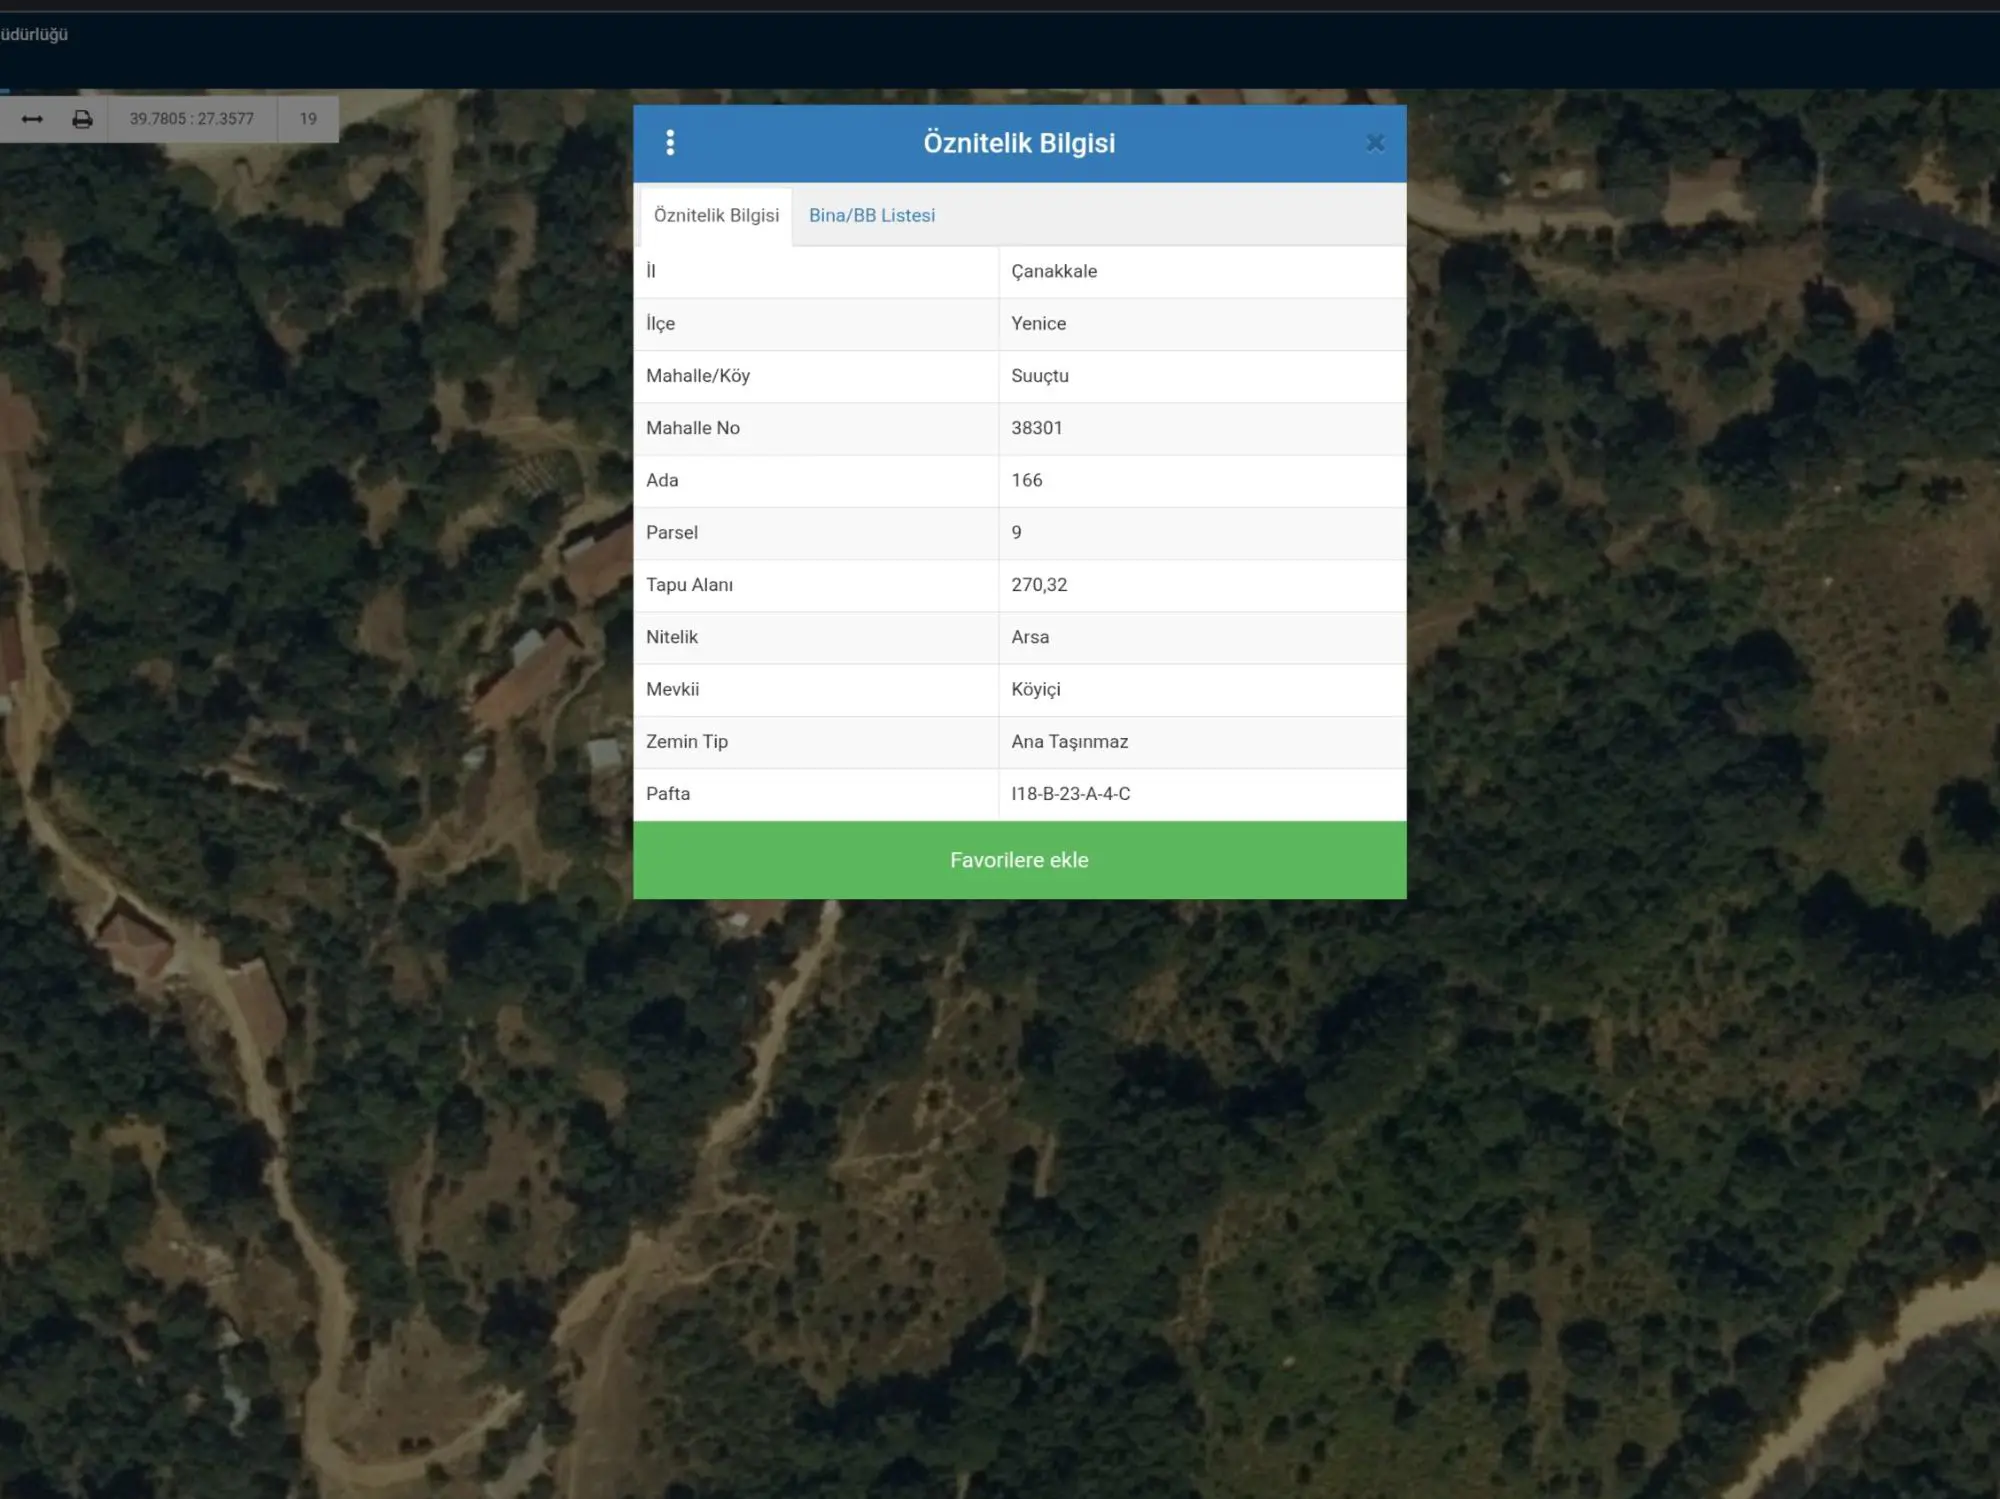Click the Zemin Tip label
Image resolution: width=2000 pixels, height=1499 pixels.
tap(686, 741)
